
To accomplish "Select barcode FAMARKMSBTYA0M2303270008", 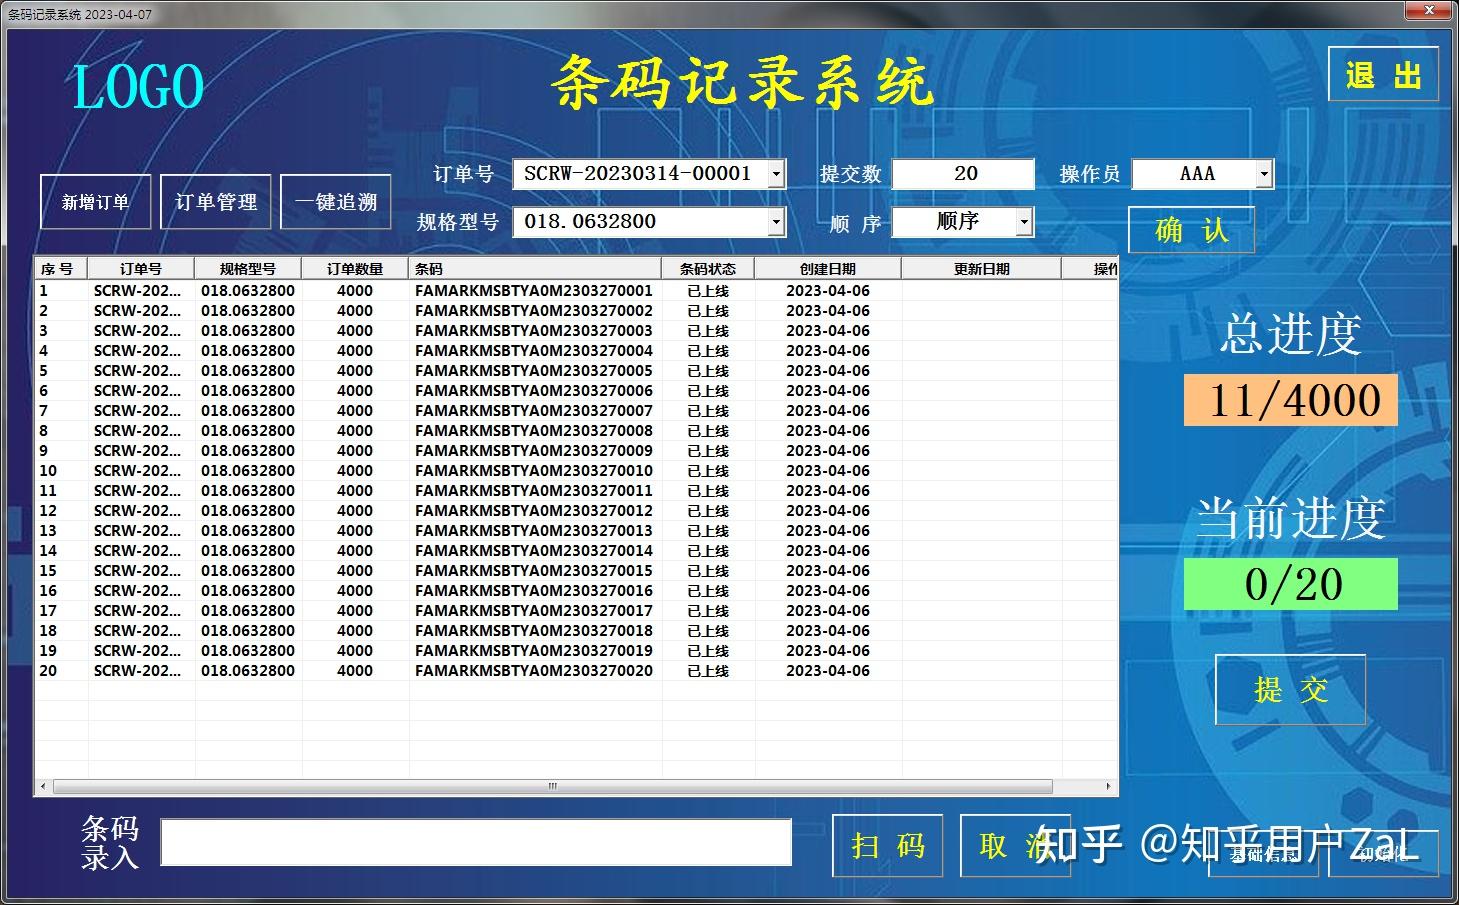I will (534, 431).
